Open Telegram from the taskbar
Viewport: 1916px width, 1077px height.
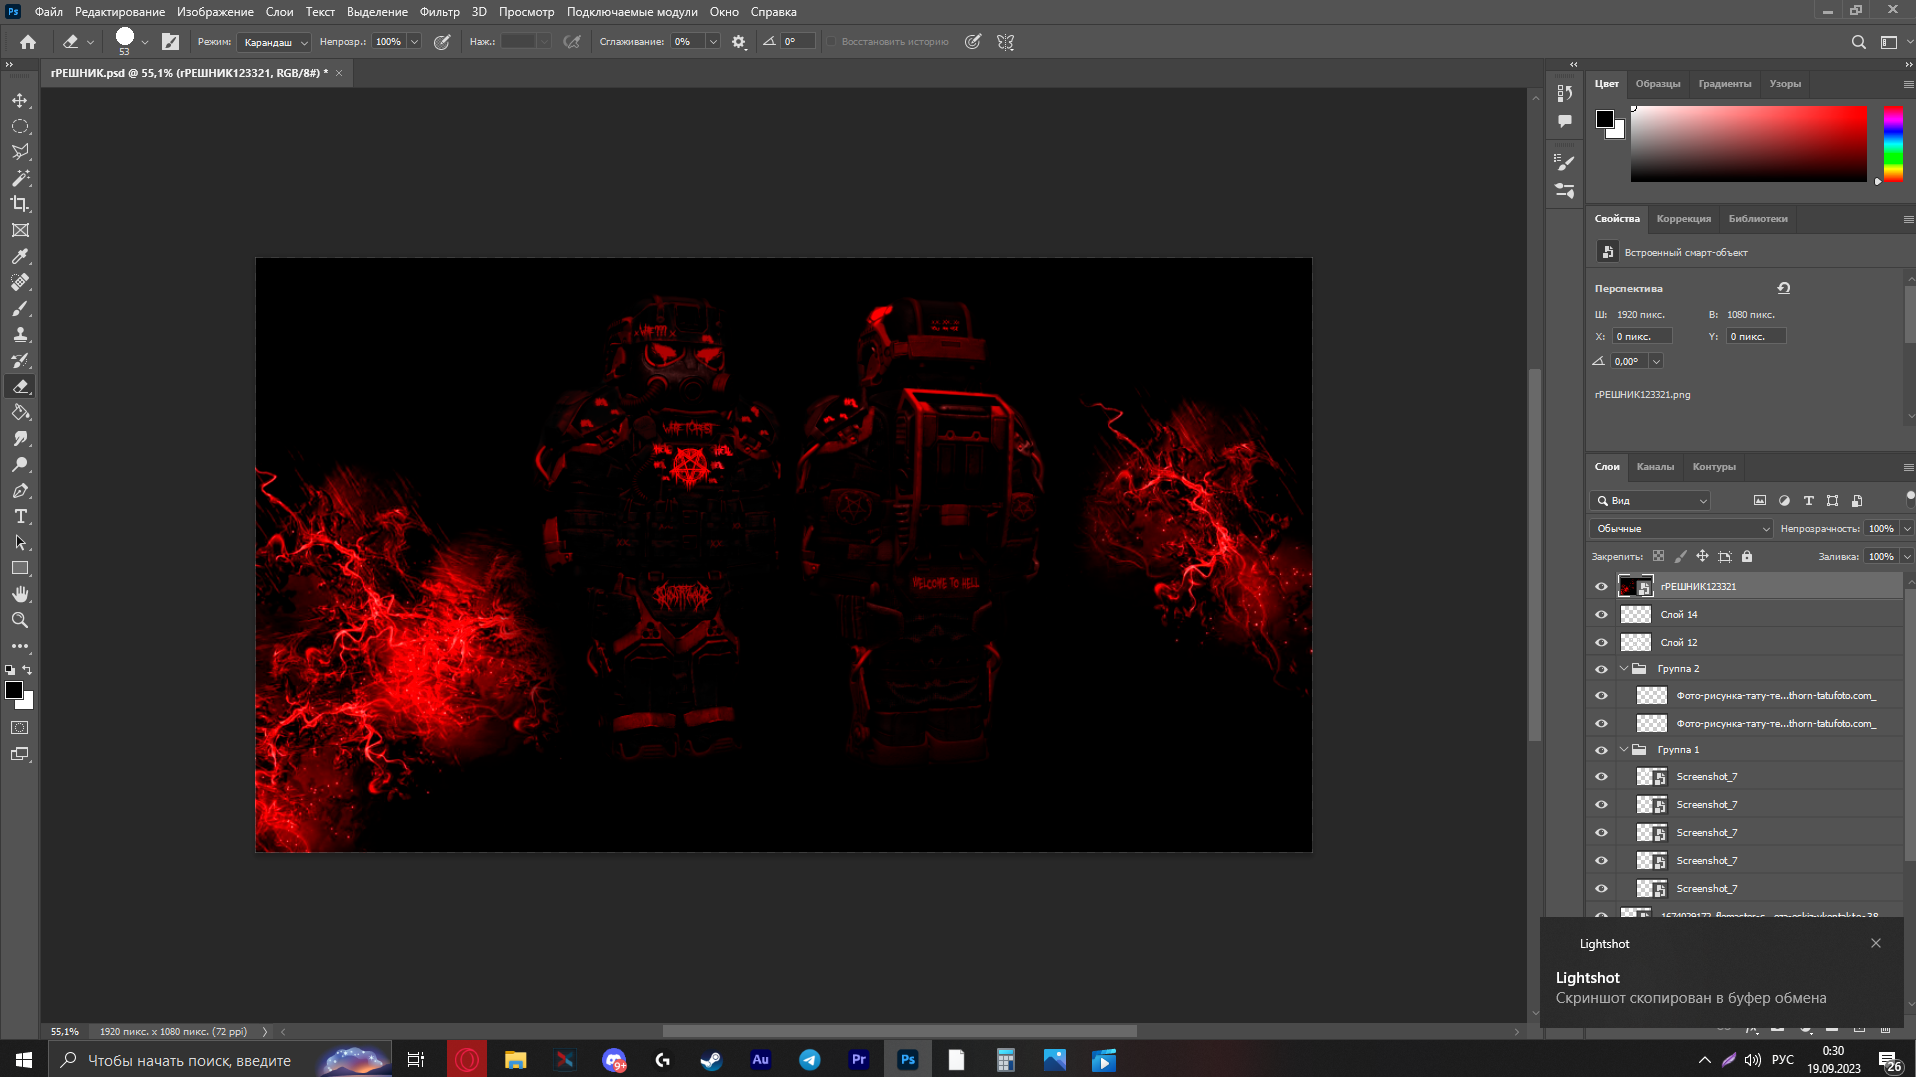pyautogui.click(x=809, y=1060)
